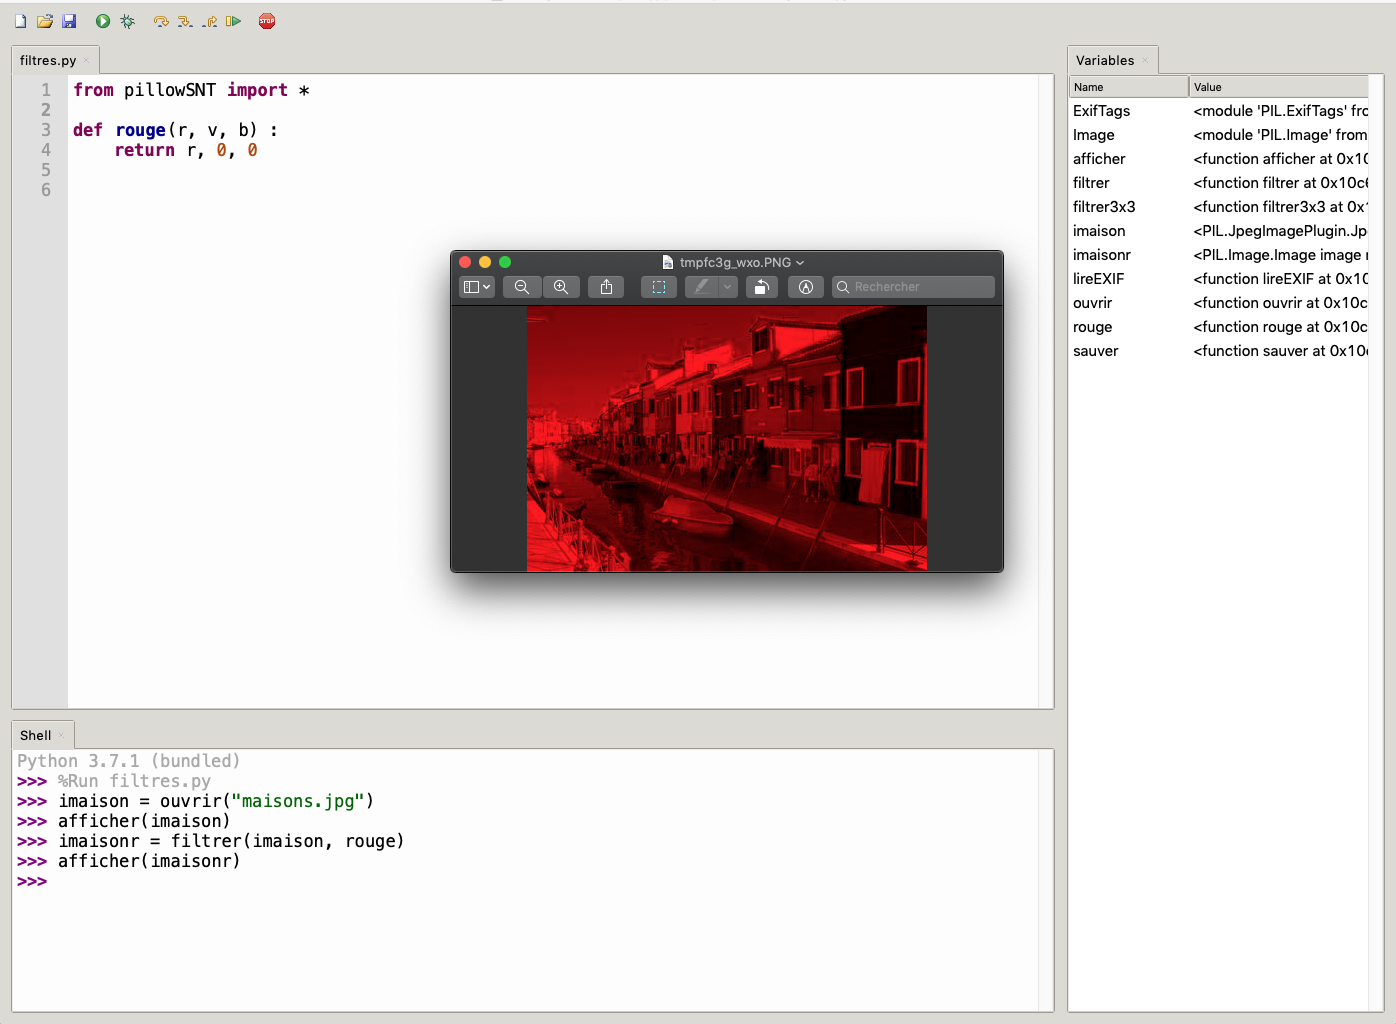Click the Step Into debug icon
Screen dimensions: 1396x1024
click(x=185, y=21)
